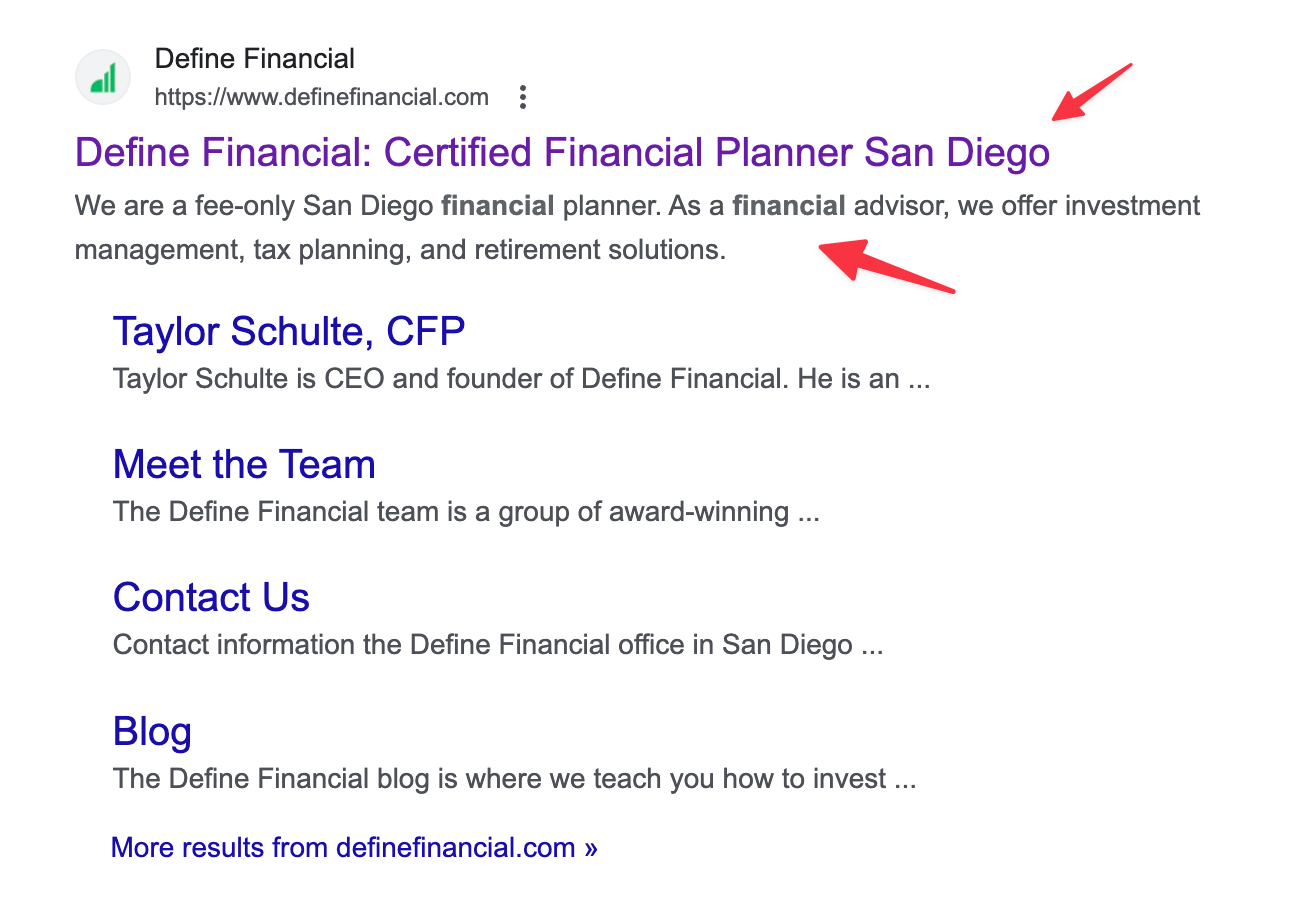Click the snippet mentioning award-winning team

coord(466,512)
